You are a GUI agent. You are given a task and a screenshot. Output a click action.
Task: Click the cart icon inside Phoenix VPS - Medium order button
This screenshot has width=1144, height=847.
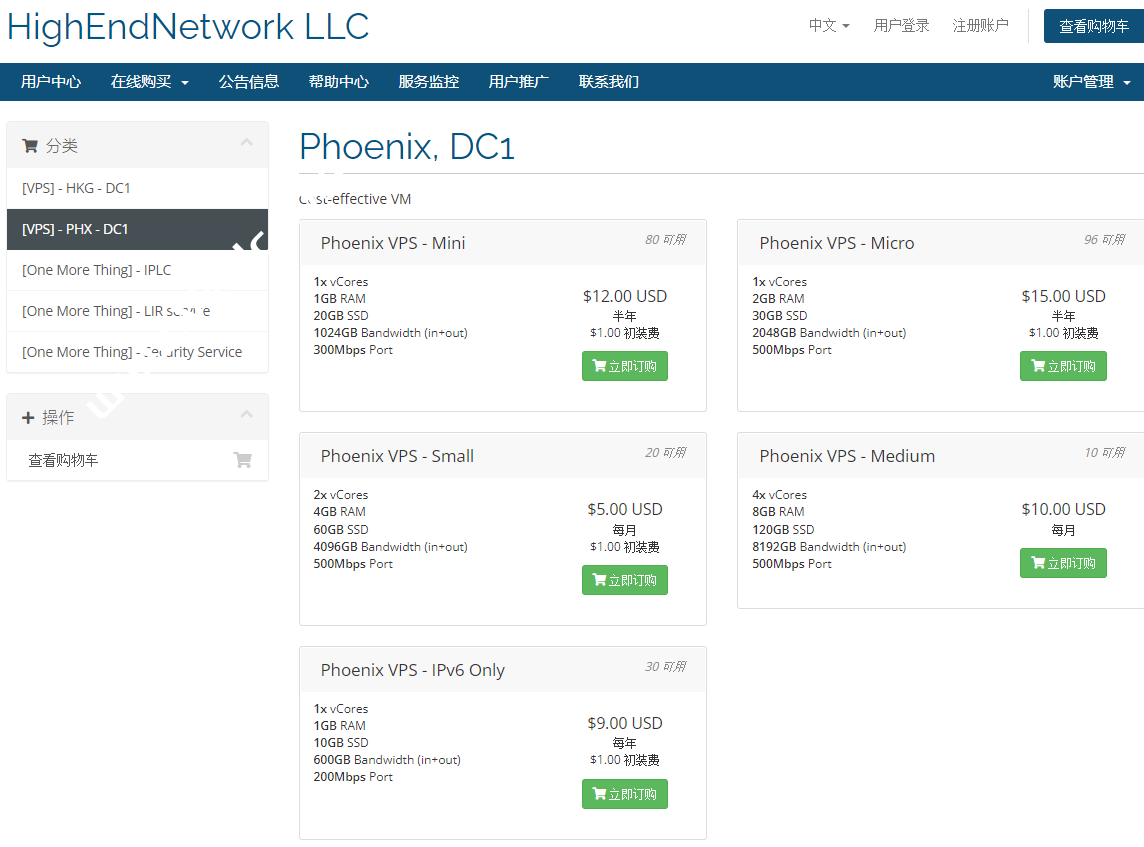(1040, 562)
